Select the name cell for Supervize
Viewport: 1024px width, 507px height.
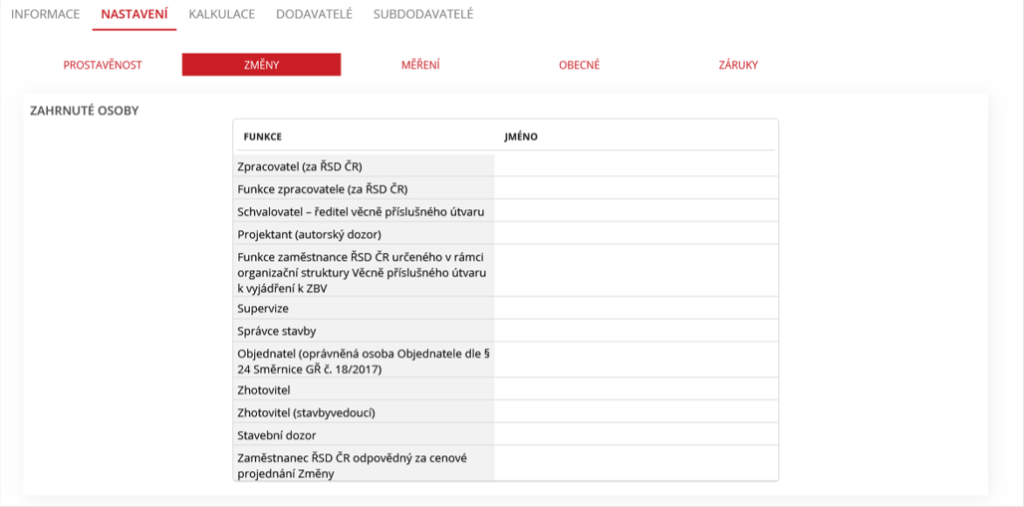pos(635,308)
